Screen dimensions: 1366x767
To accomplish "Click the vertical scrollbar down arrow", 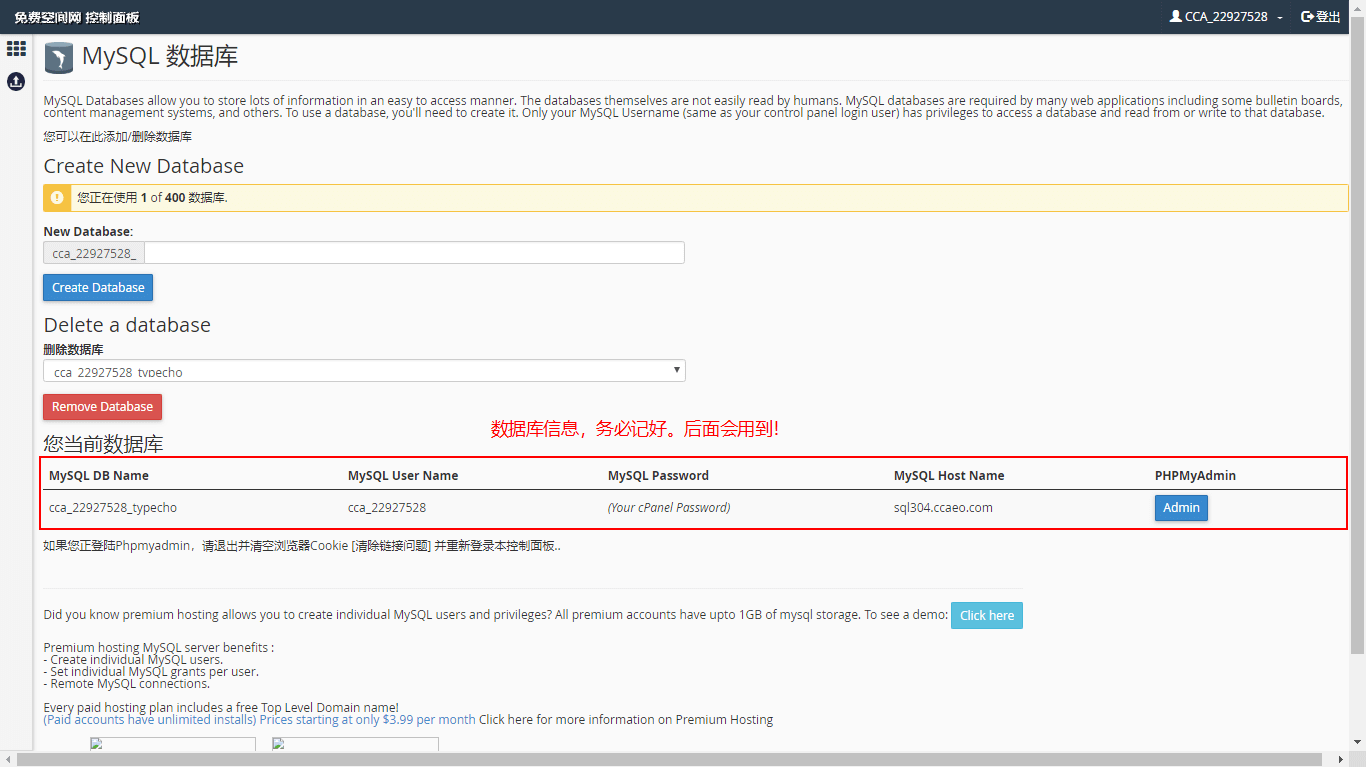I will click(x=1357, y=742).
